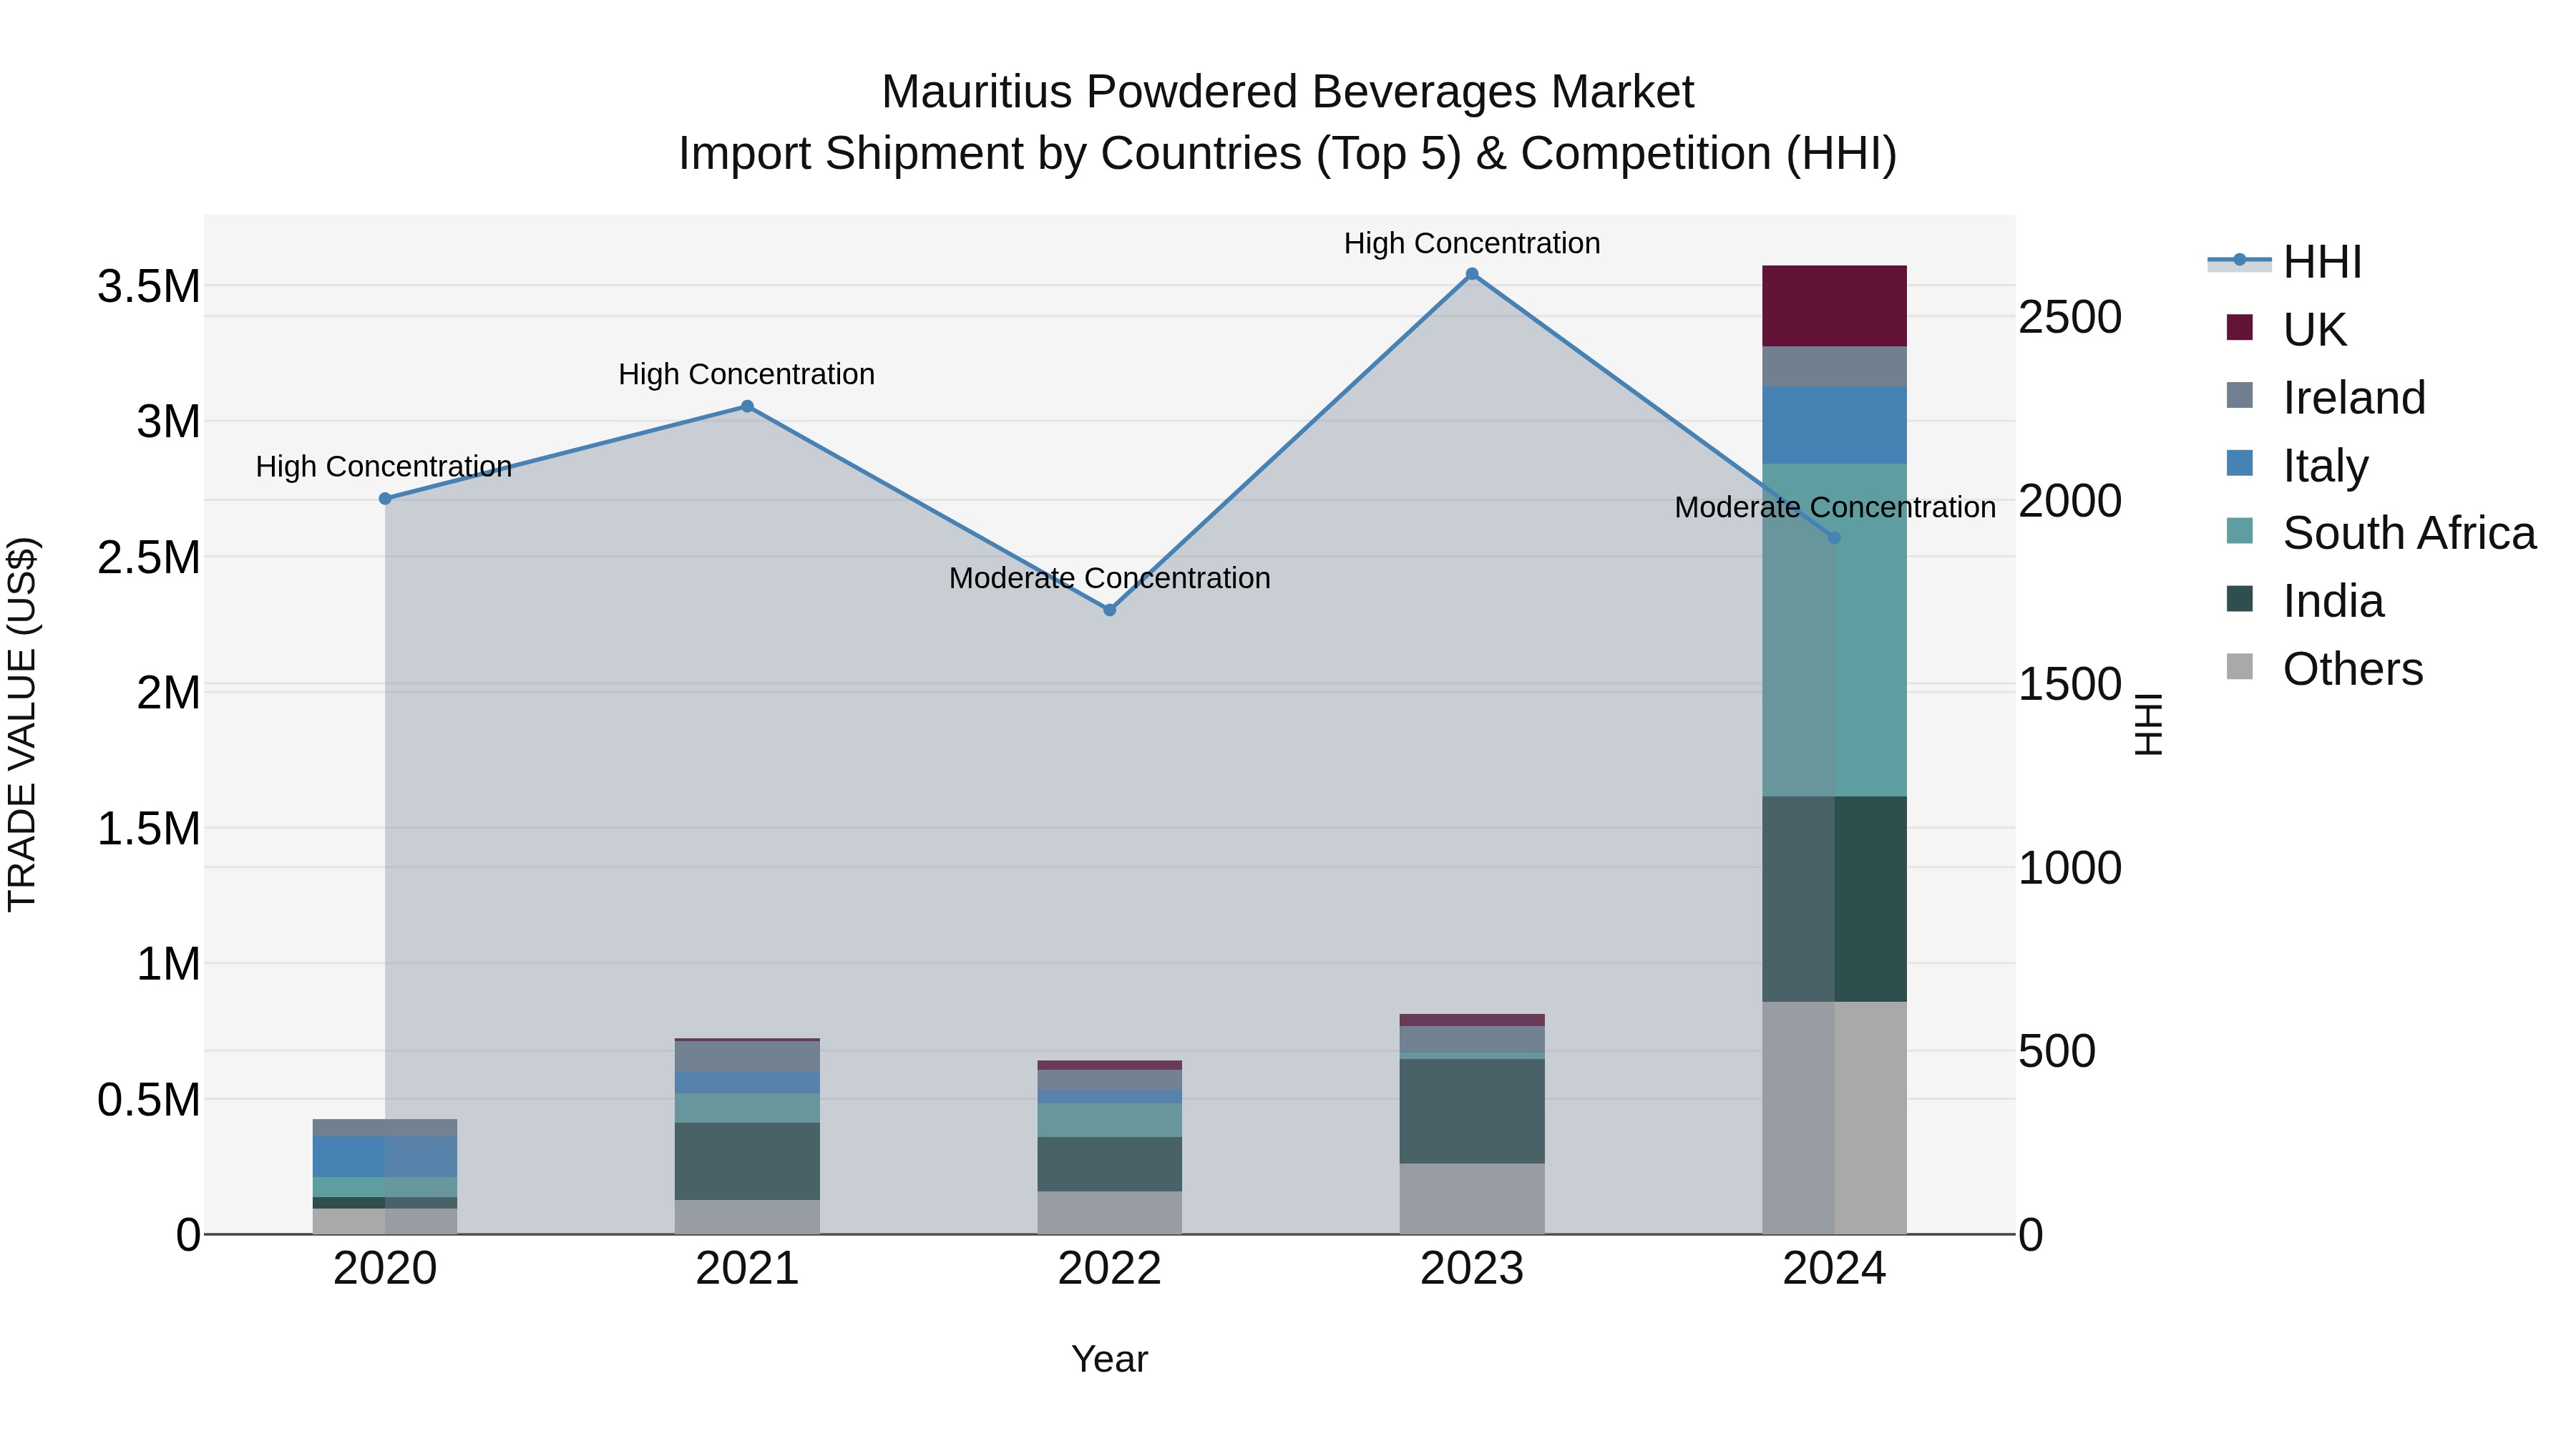This screenshot has width=2576, height=1449.
Task: Click the 2020 HHI data point
Action: [x=385, y=498]
